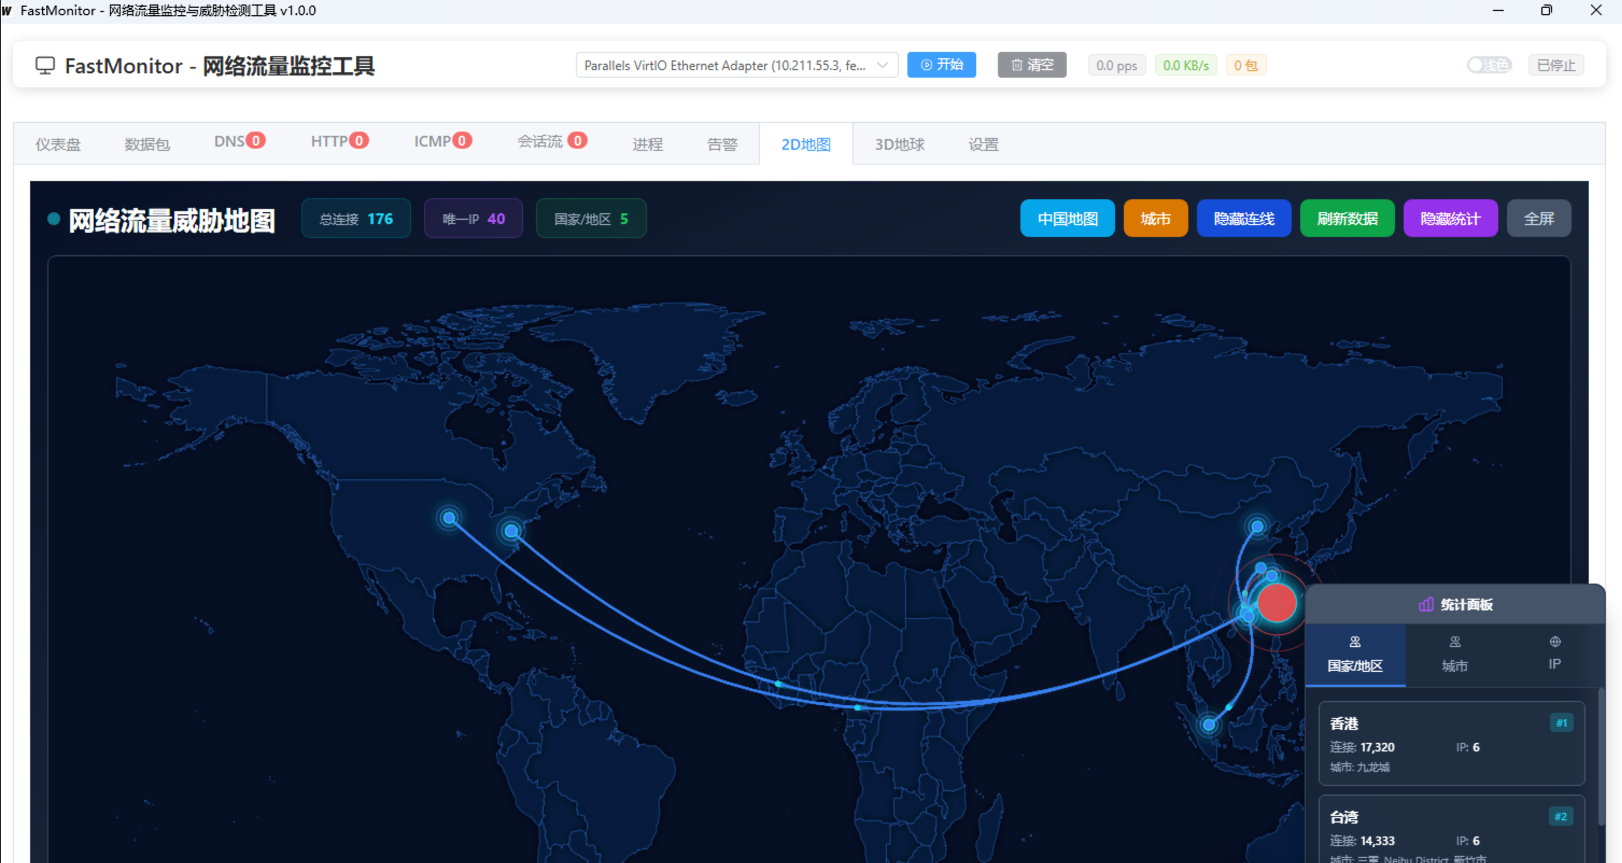
Task: Click the western United States map node
Action: pyautogui.click(x=450, y=518)
